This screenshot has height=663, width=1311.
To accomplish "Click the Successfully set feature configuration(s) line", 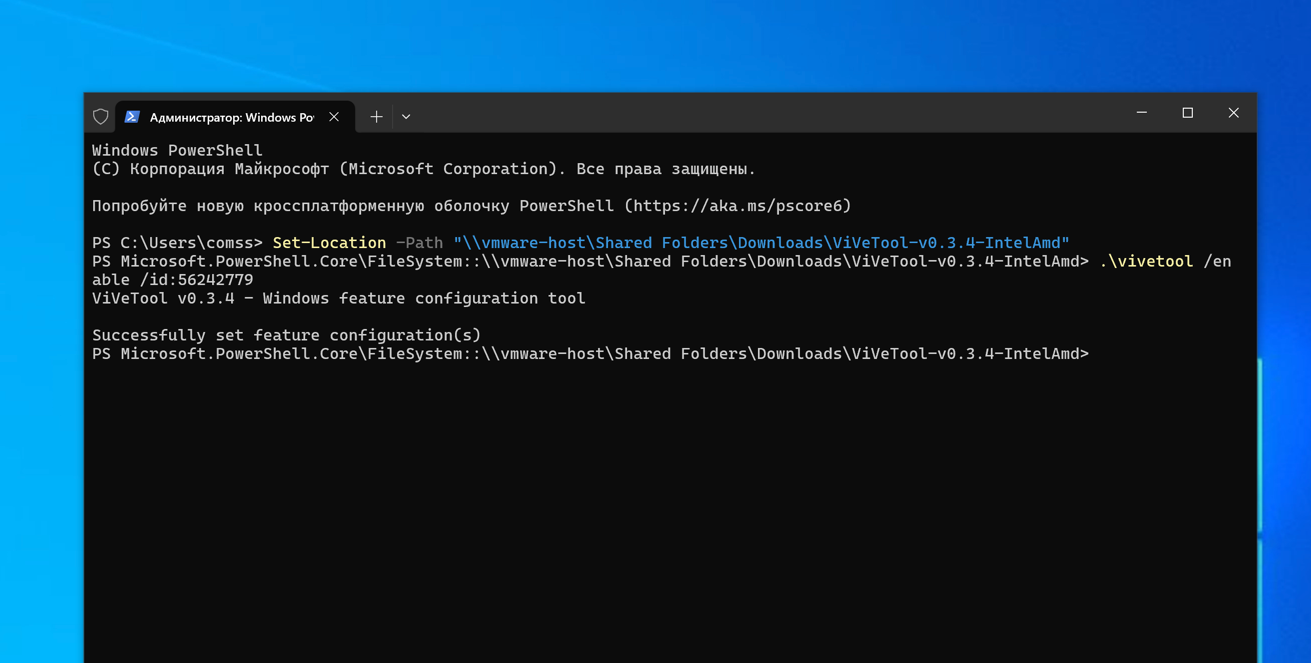I will pos(286,336).
